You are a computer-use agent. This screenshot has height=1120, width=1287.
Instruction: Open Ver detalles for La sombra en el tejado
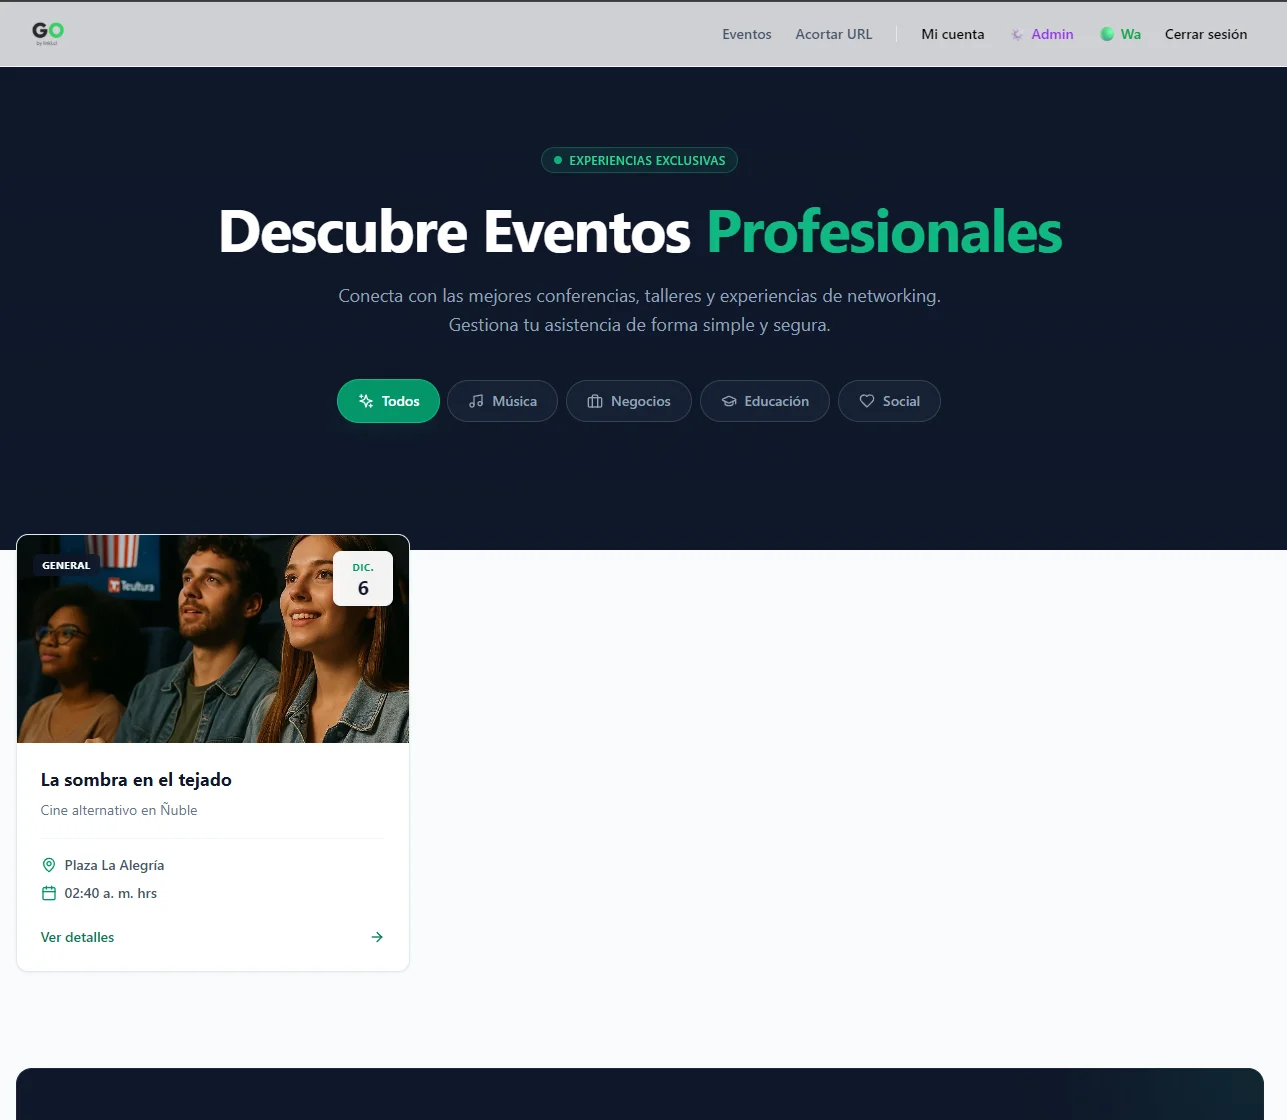pos(77,937)
